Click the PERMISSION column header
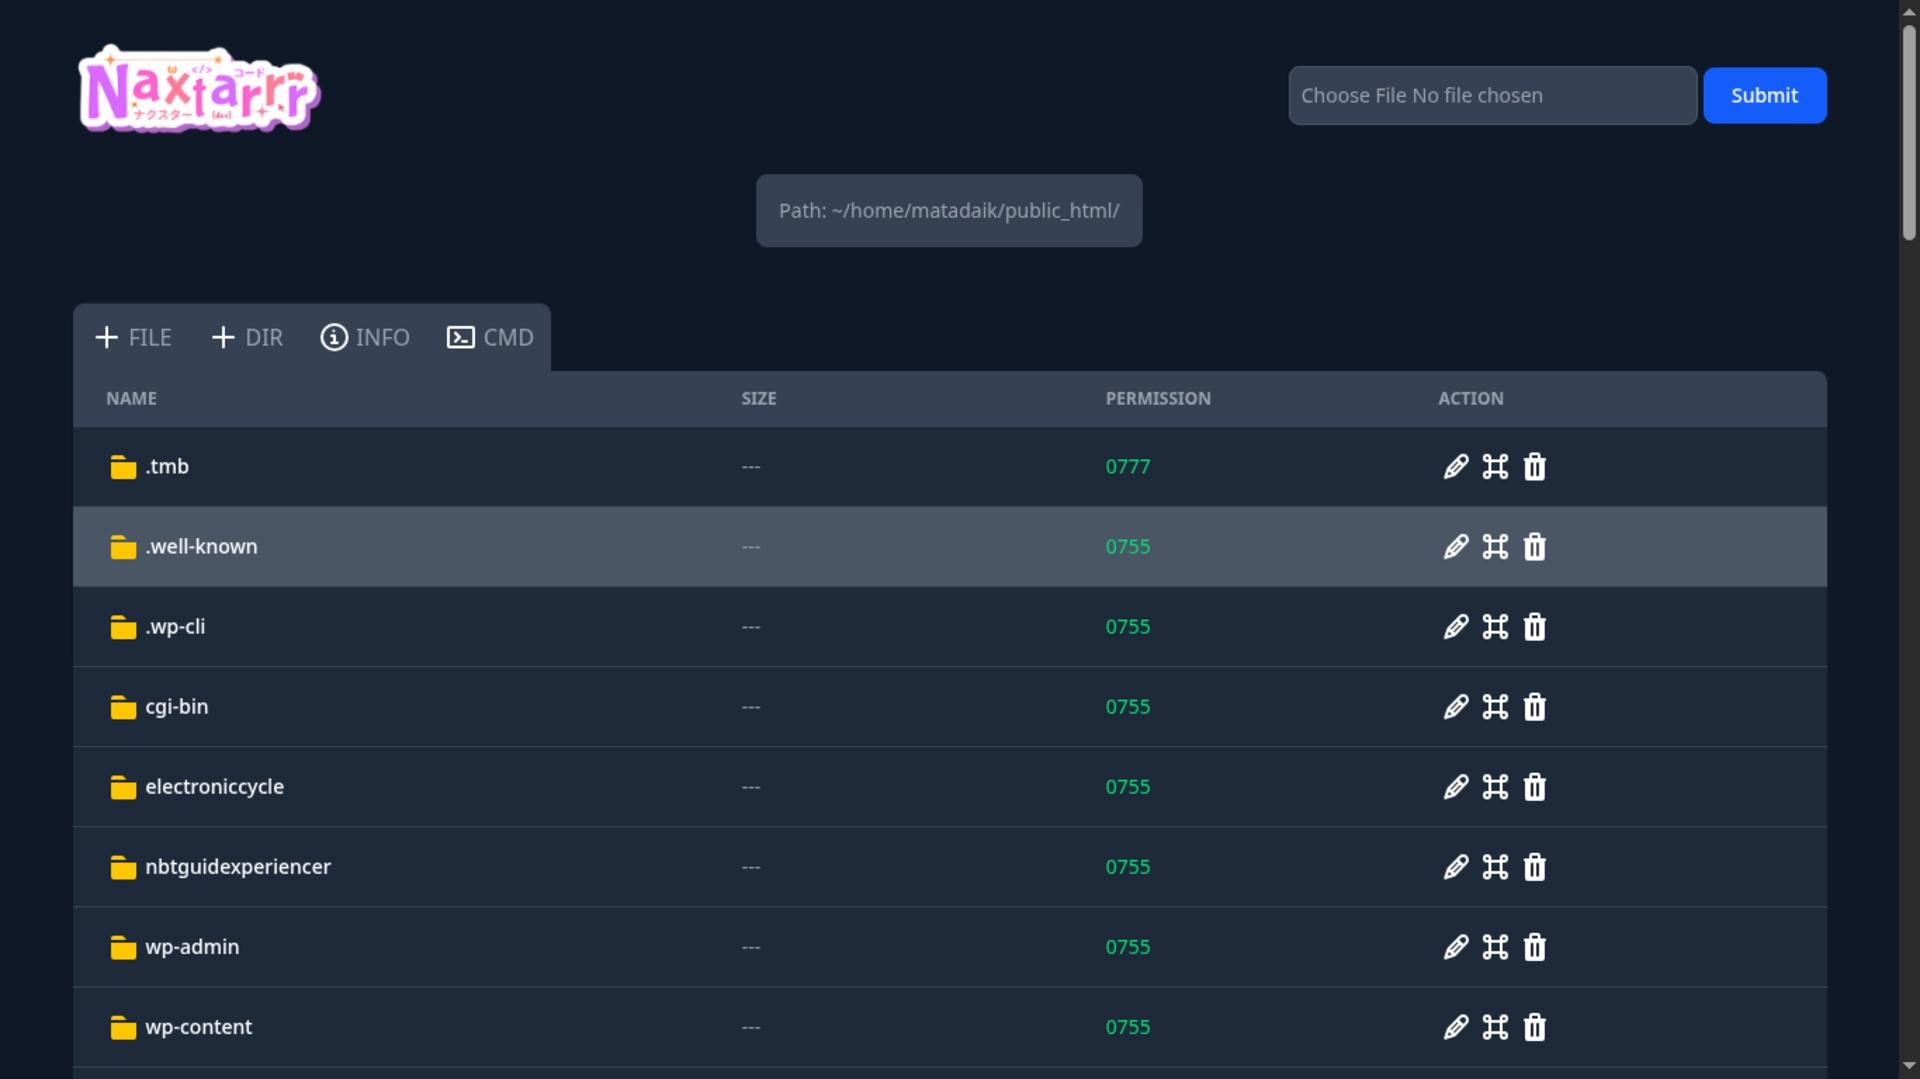This screenshot has width=1920, height=1079. click(x=1158, y=399)
